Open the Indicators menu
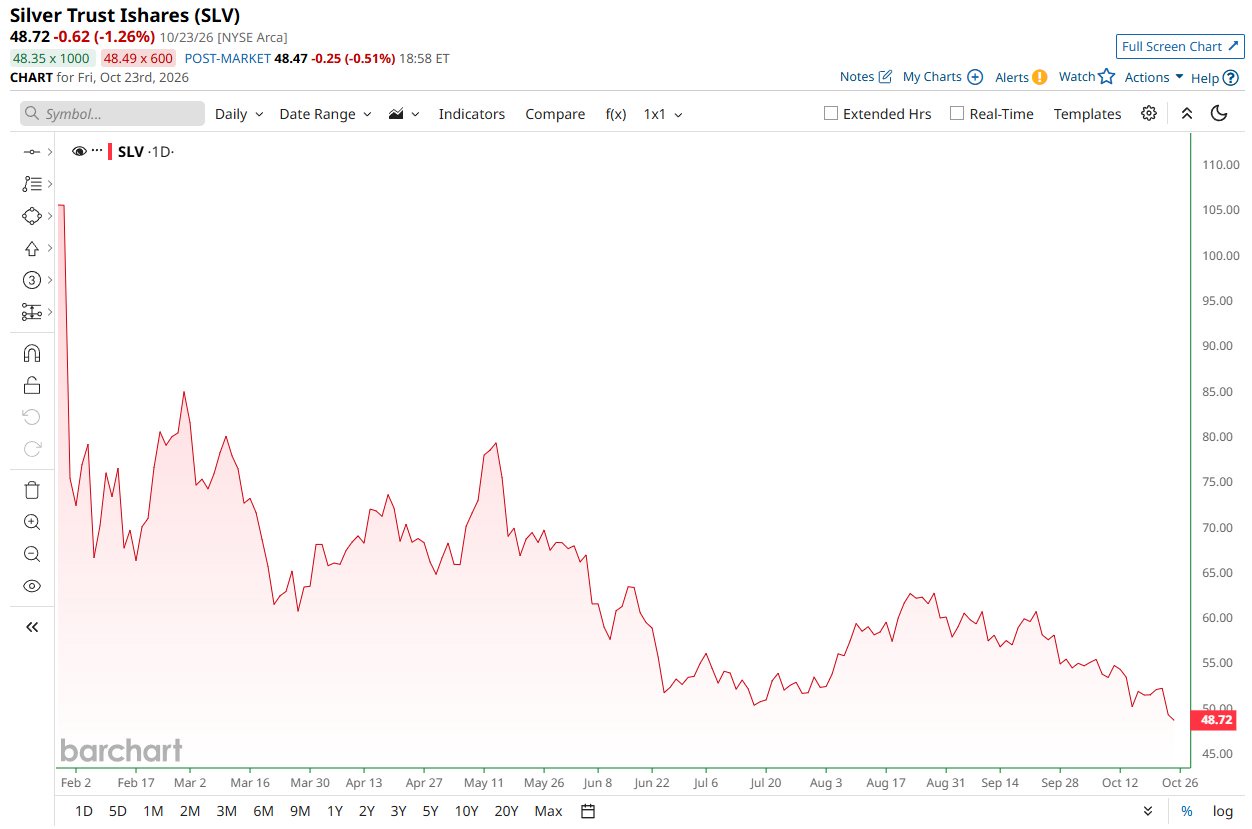 (x=472, y=114)
